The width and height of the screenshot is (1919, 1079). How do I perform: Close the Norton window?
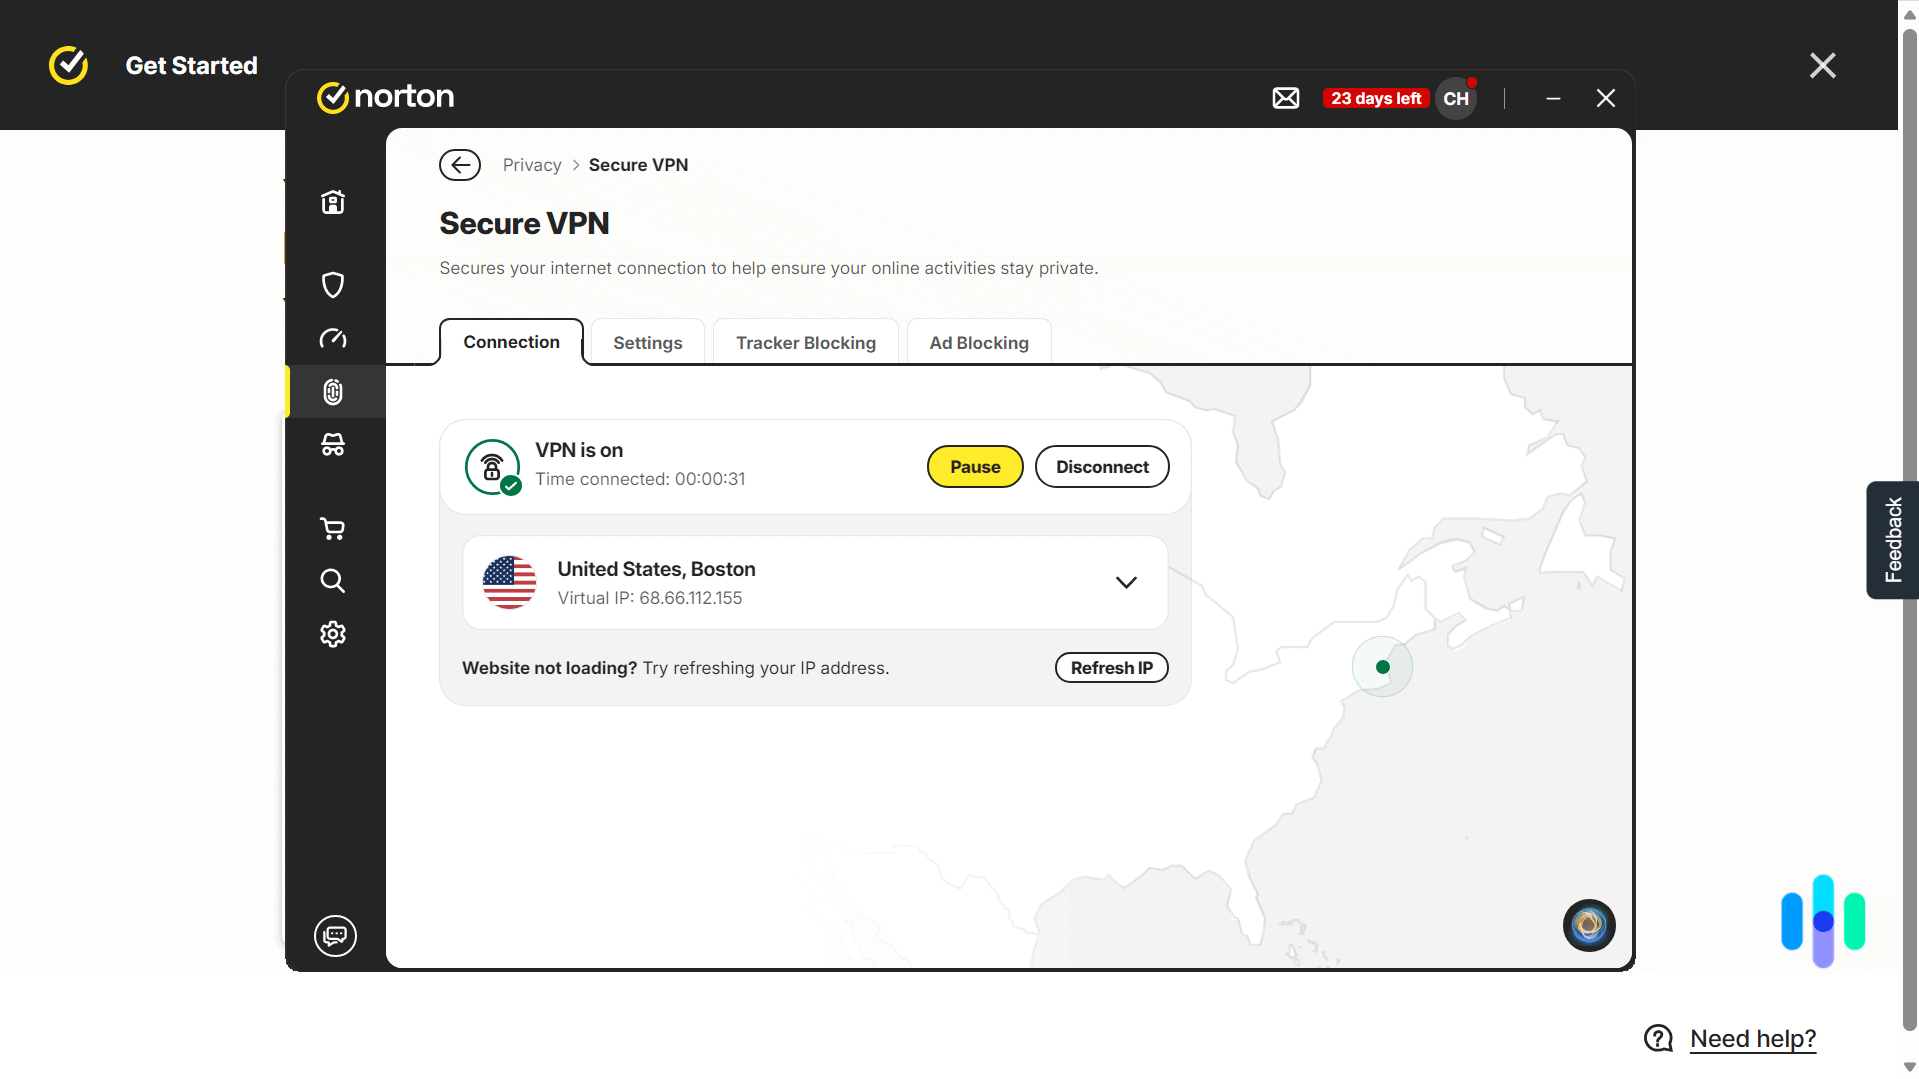[x=1606, y=98]
